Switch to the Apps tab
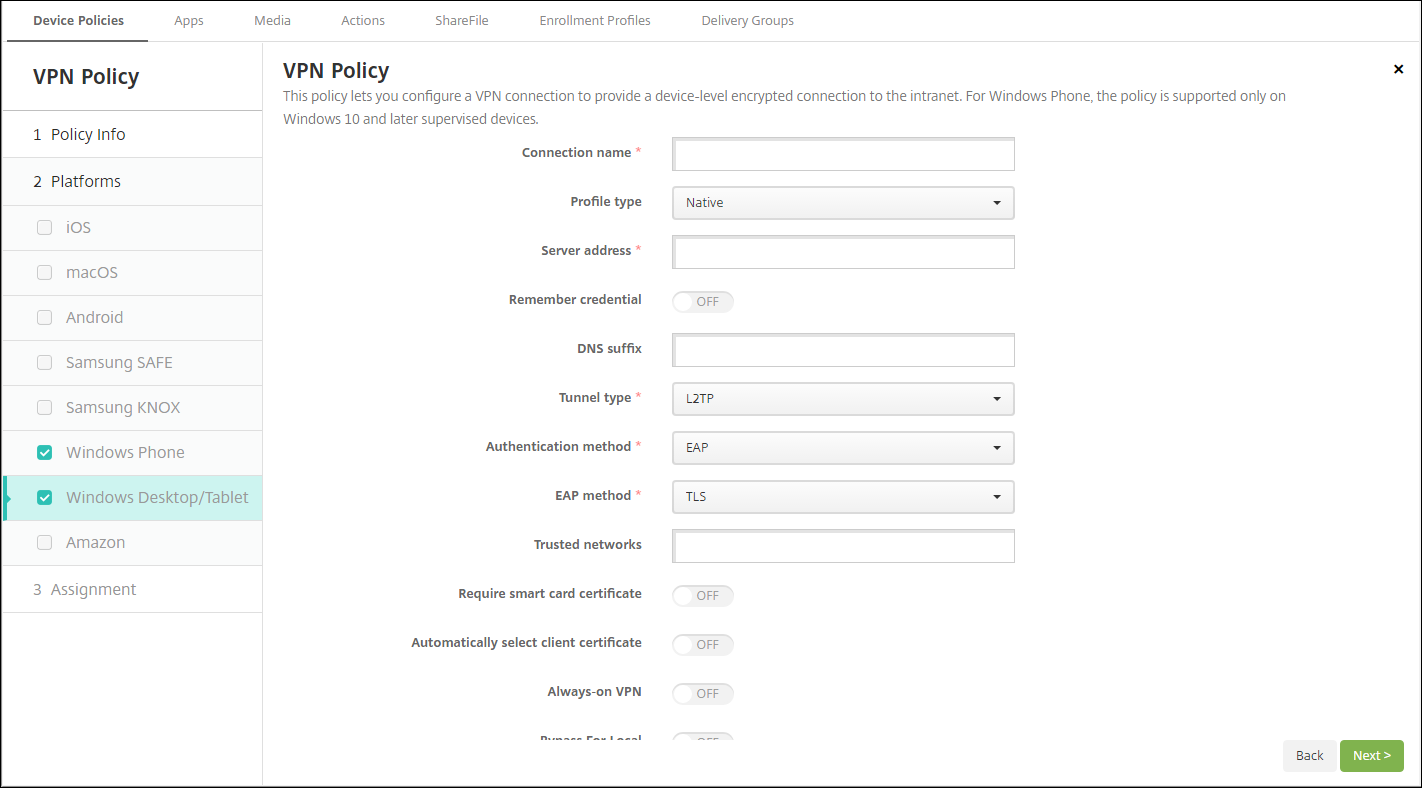The height and width of the screenshot is (788, 1422). (188, 20)
